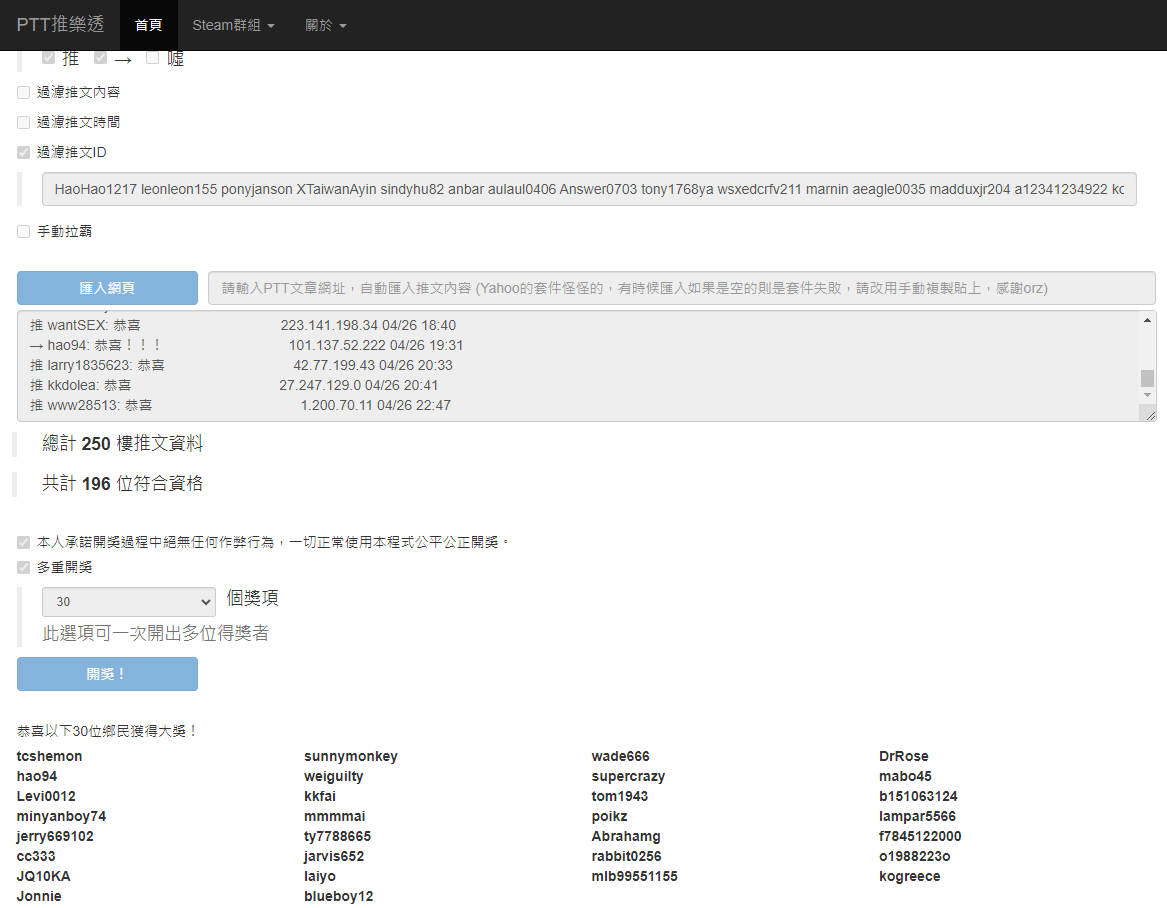Select winner name rabbit0256
The image size is (1167, 908).
627,857
